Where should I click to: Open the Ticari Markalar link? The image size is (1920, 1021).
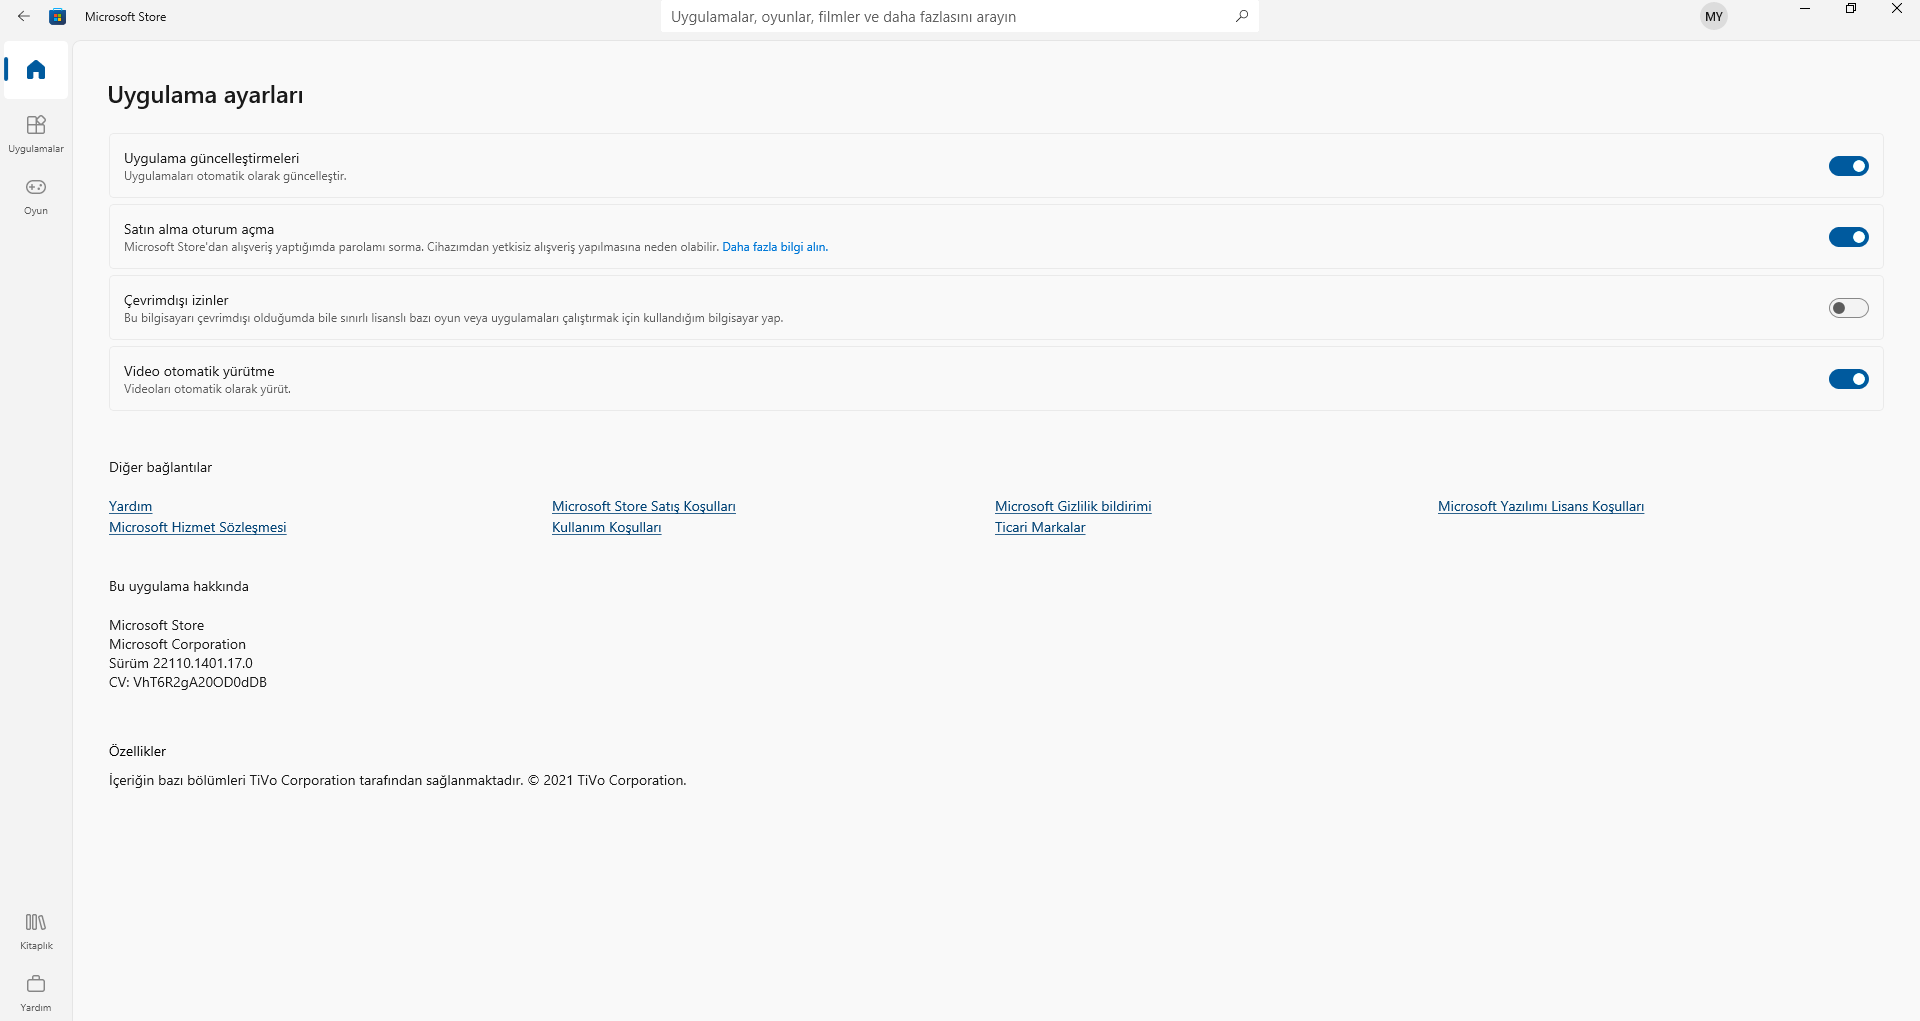pyautogui.click(x=1040, y=527)
